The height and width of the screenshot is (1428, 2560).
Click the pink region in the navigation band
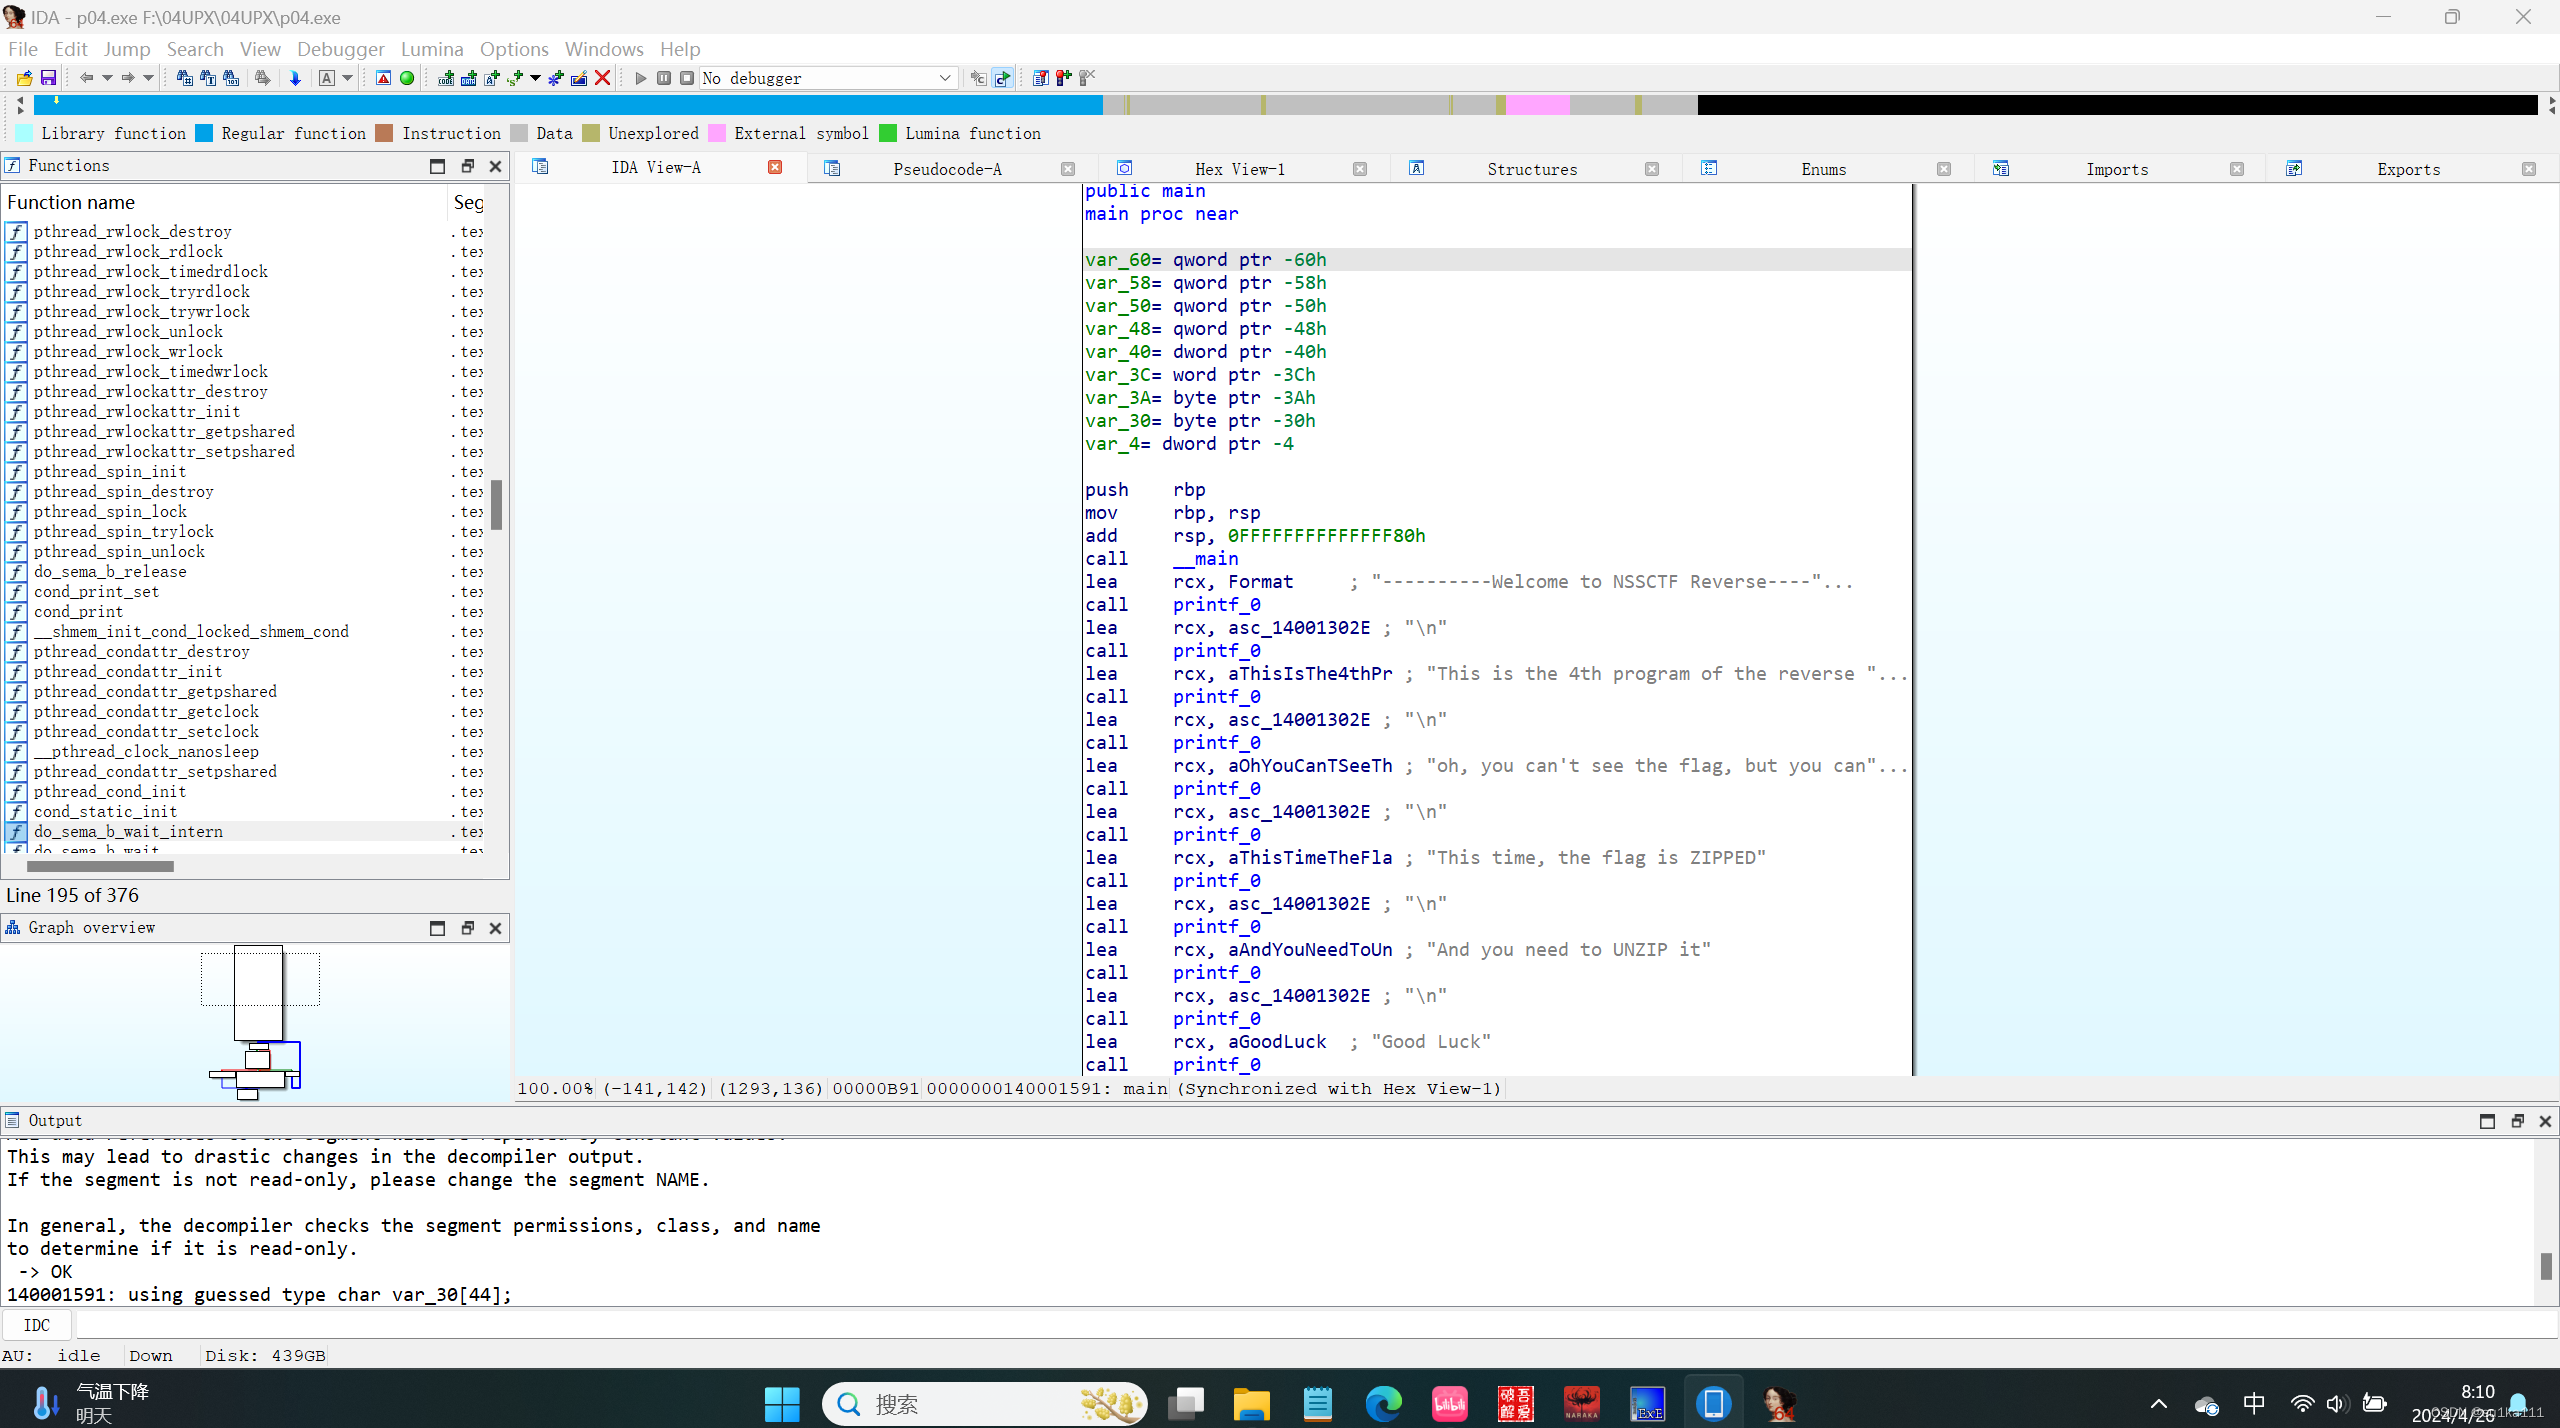tap(1537, 105)
